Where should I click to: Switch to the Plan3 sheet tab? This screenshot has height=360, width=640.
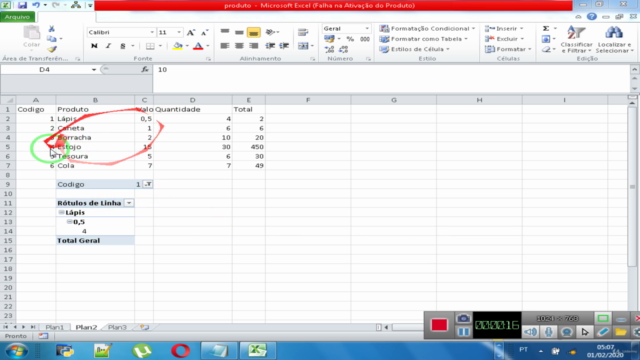click(117, 327)
